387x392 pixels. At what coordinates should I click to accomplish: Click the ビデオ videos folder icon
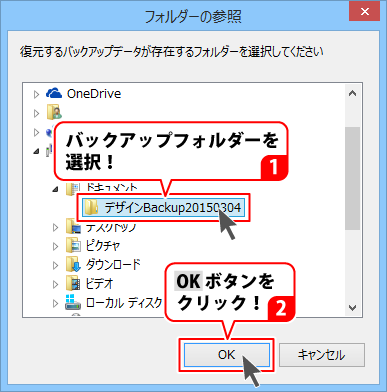(73, 284)
